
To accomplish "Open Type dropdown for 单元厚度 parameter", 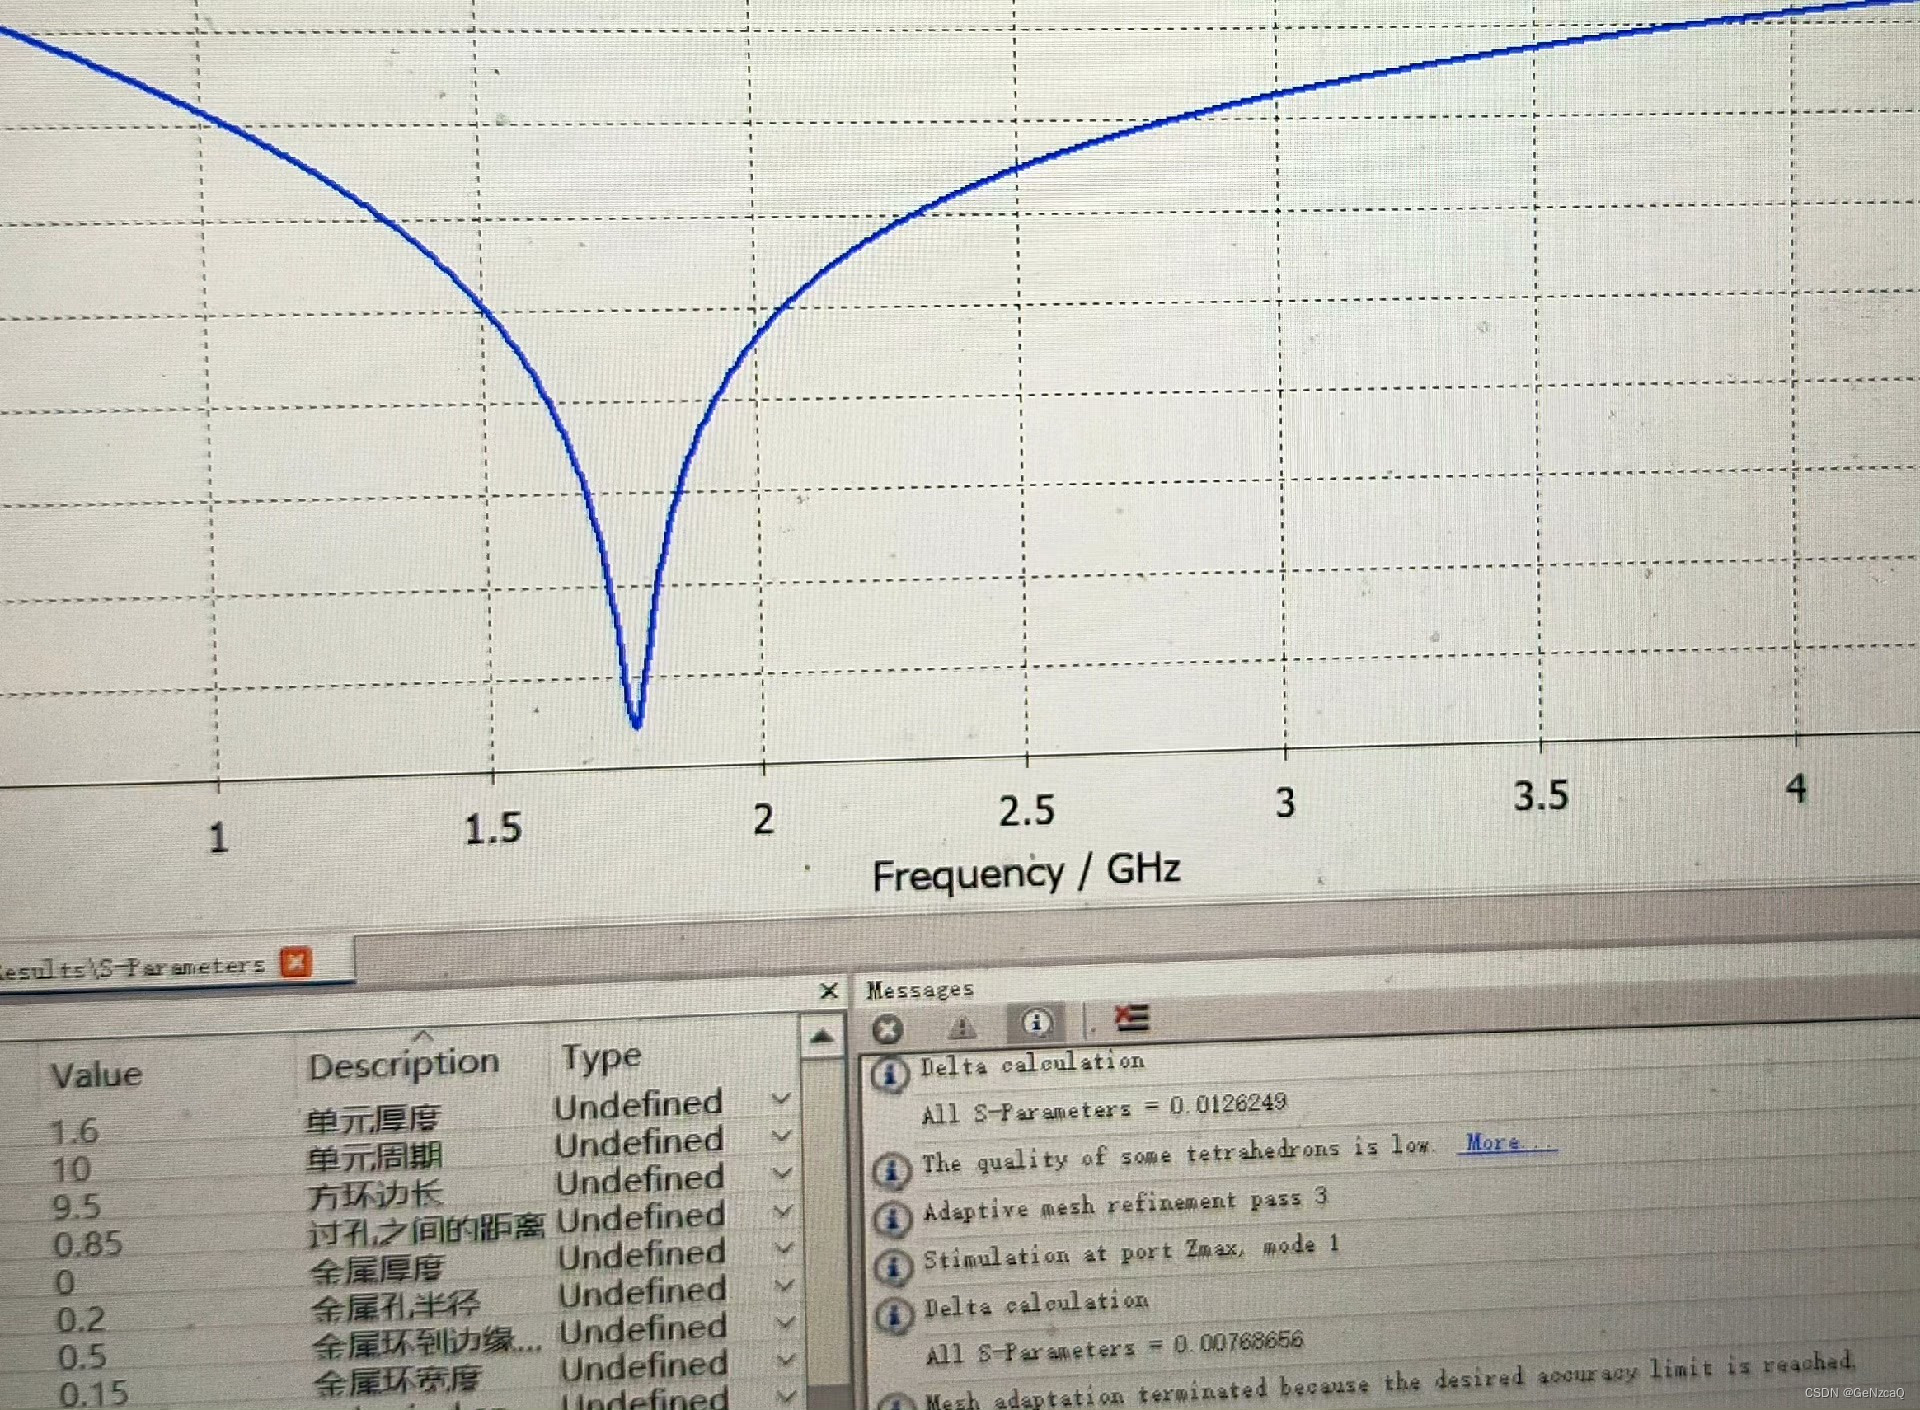I will click(x=782, y=1099).
